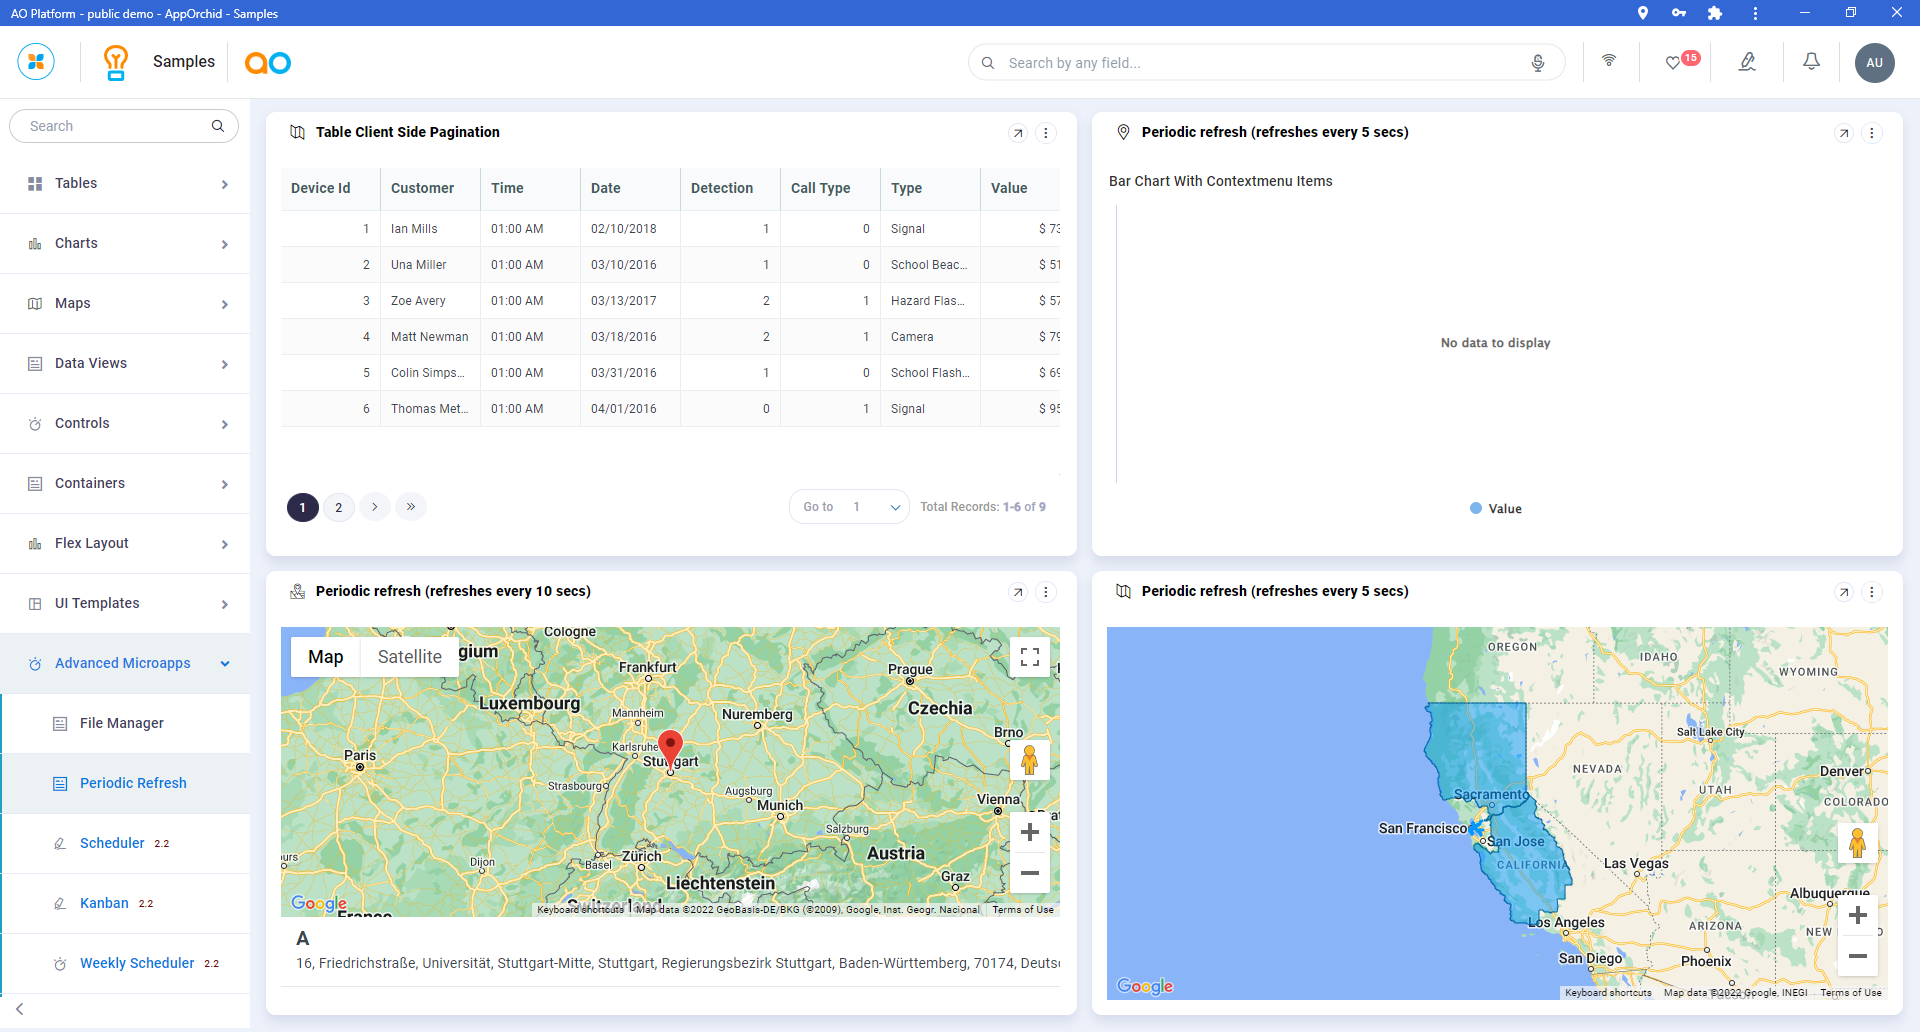This screenshot has height=1032, width=1920.
Task: Click the top search by any field box
Action: point(1260,63)
